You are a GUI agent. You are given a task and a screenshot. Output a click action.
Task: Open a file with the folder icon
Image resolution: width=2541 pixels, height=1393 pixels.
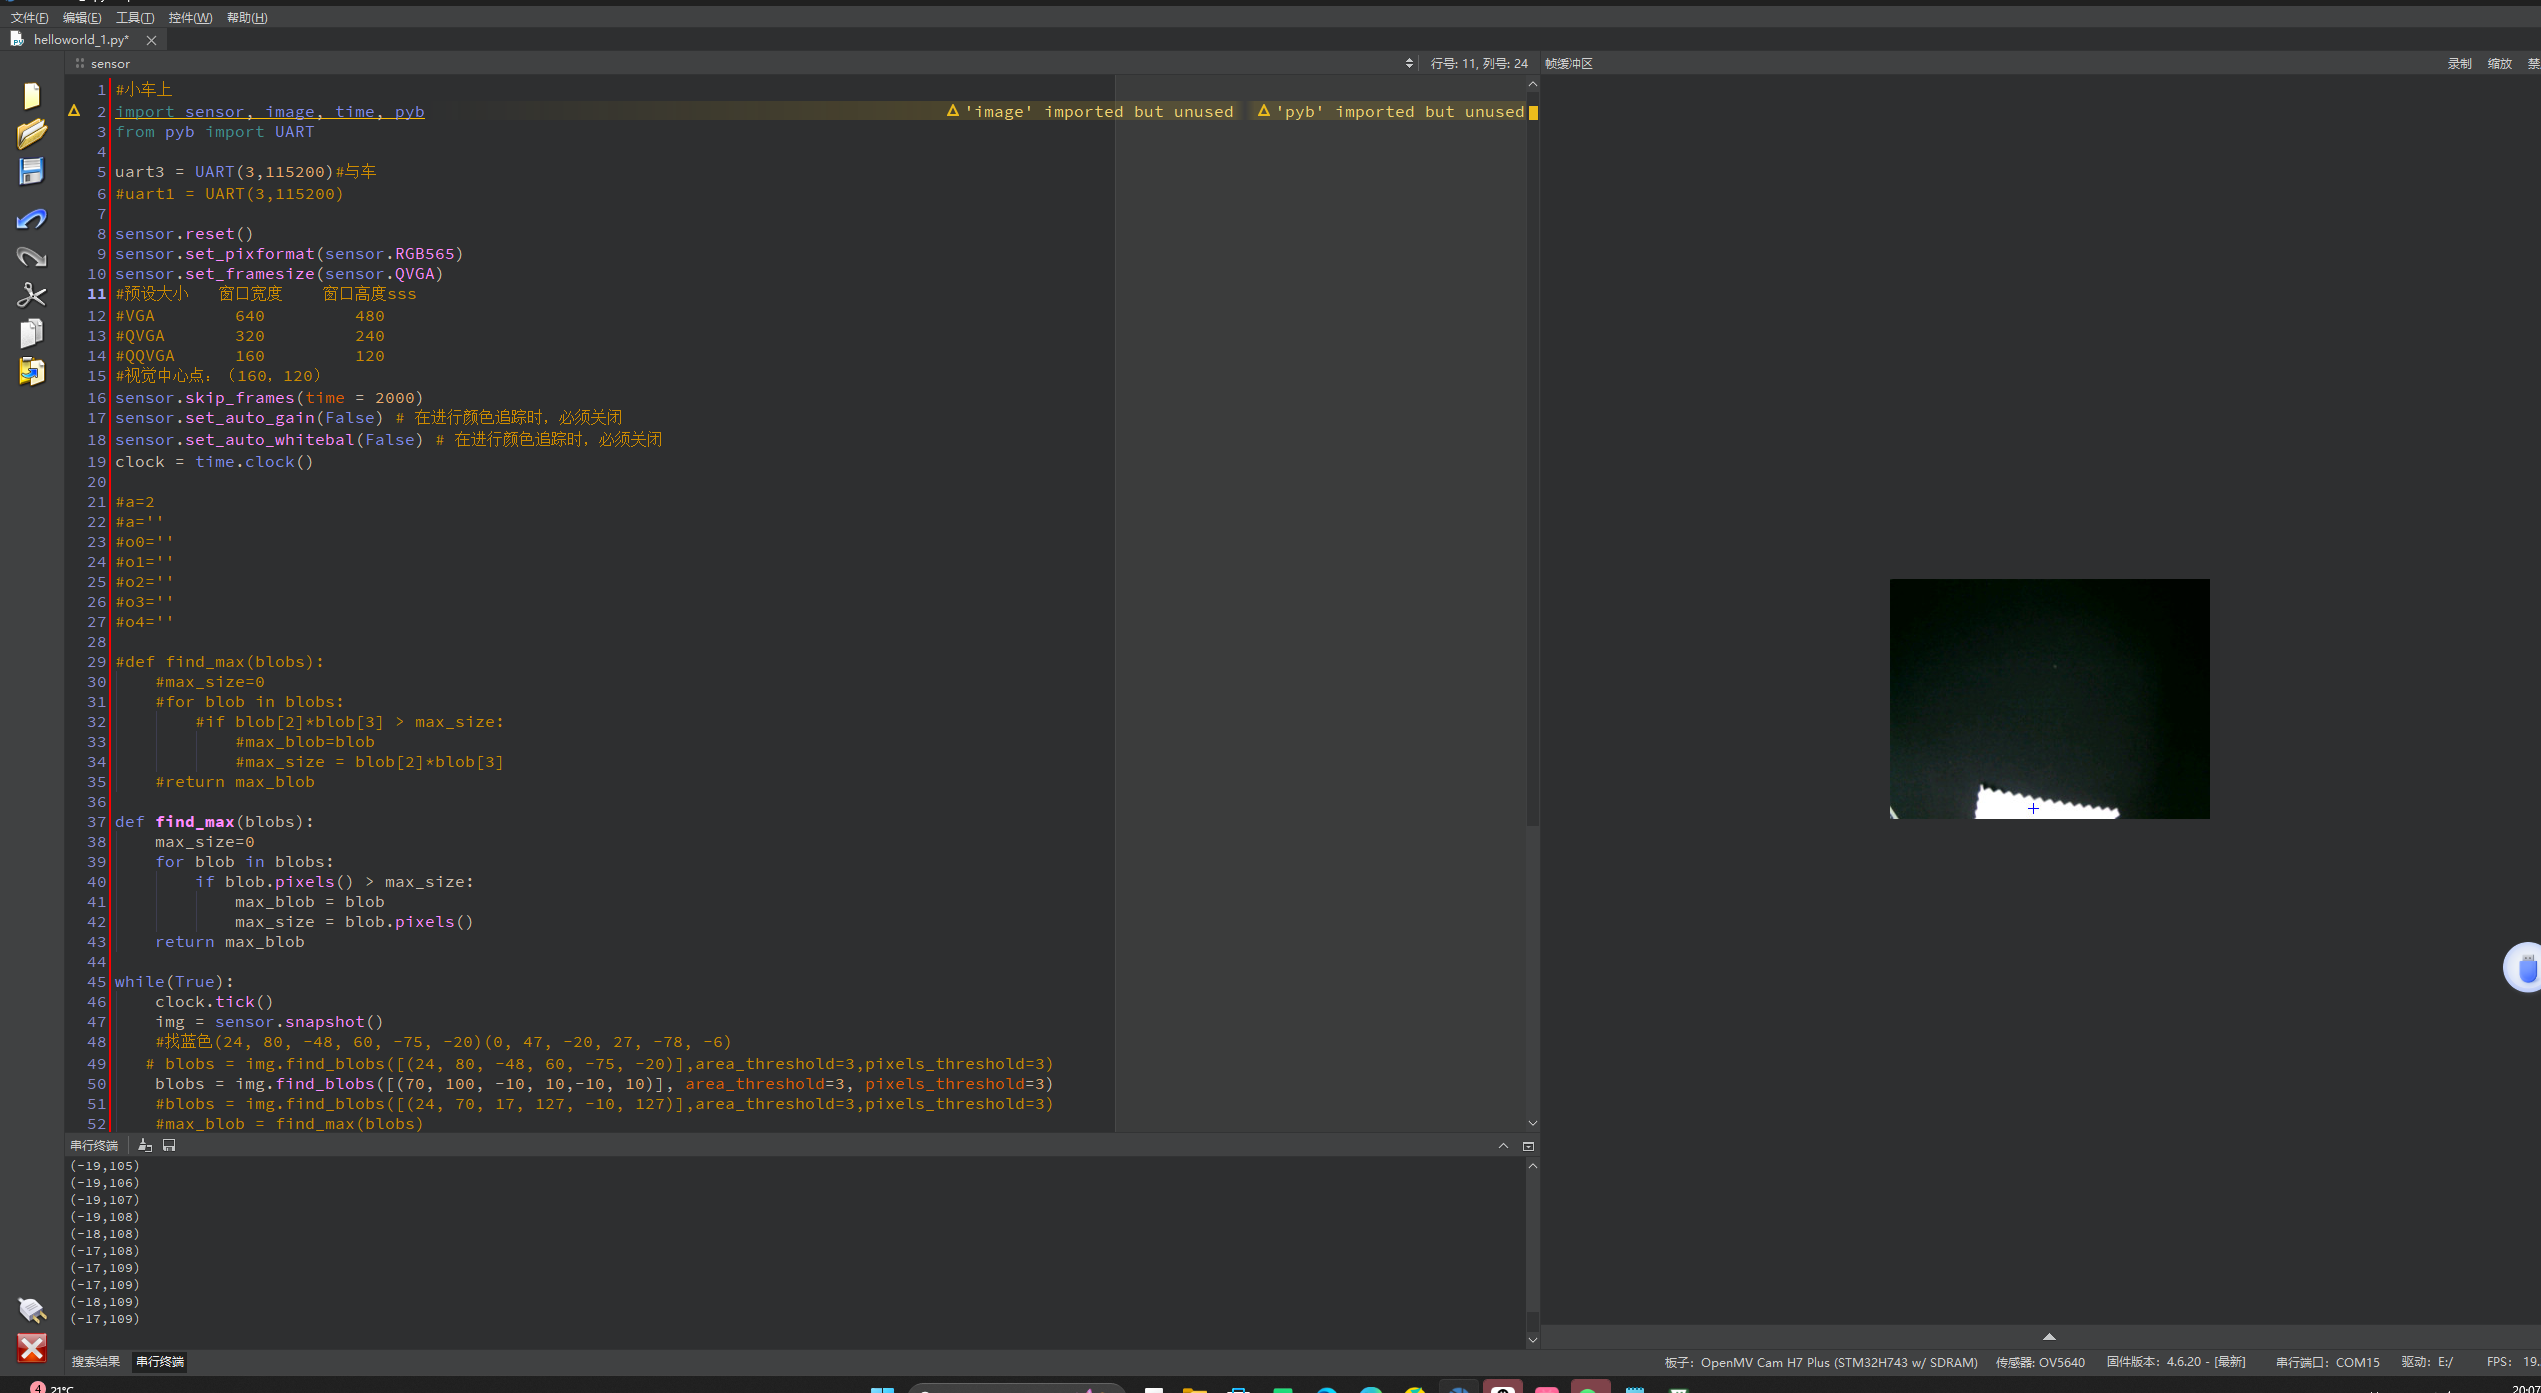click(32, 133)
